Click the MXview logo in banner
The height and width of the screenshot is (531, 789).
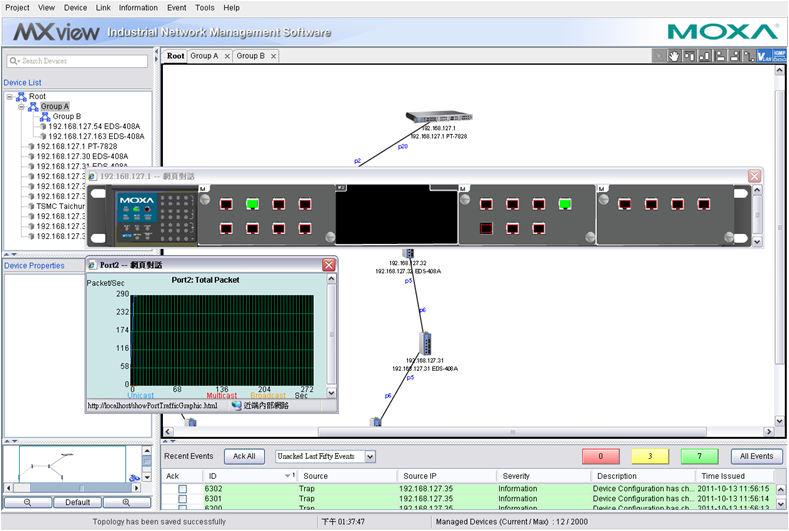(56, 32)
